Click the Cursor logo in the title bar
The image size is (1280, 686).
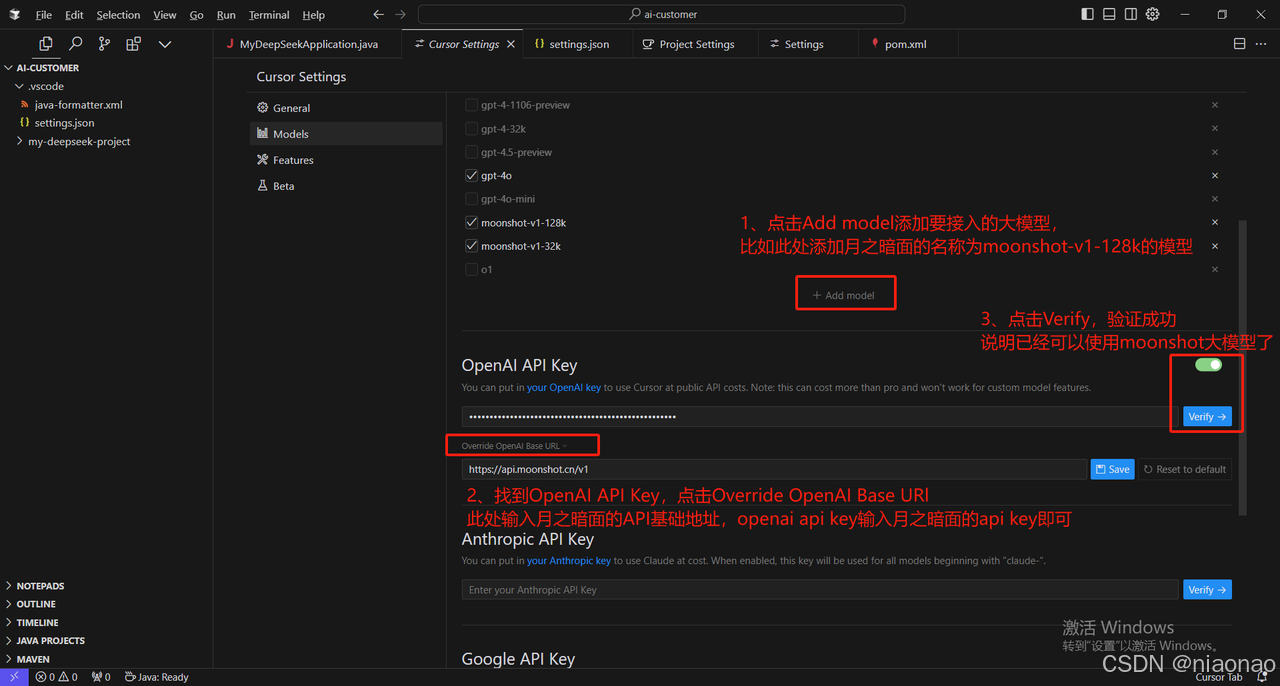(15, 15)
